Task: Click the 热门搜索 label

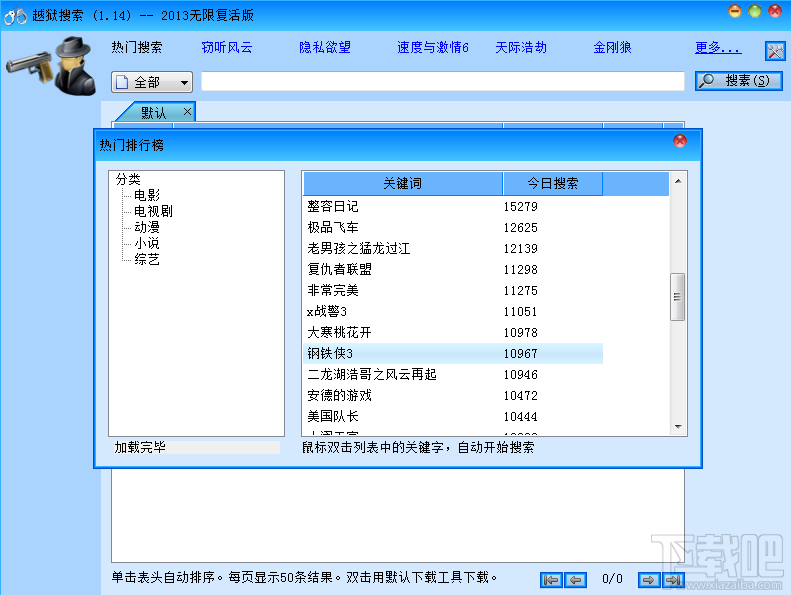Action: tap(137, 47)
